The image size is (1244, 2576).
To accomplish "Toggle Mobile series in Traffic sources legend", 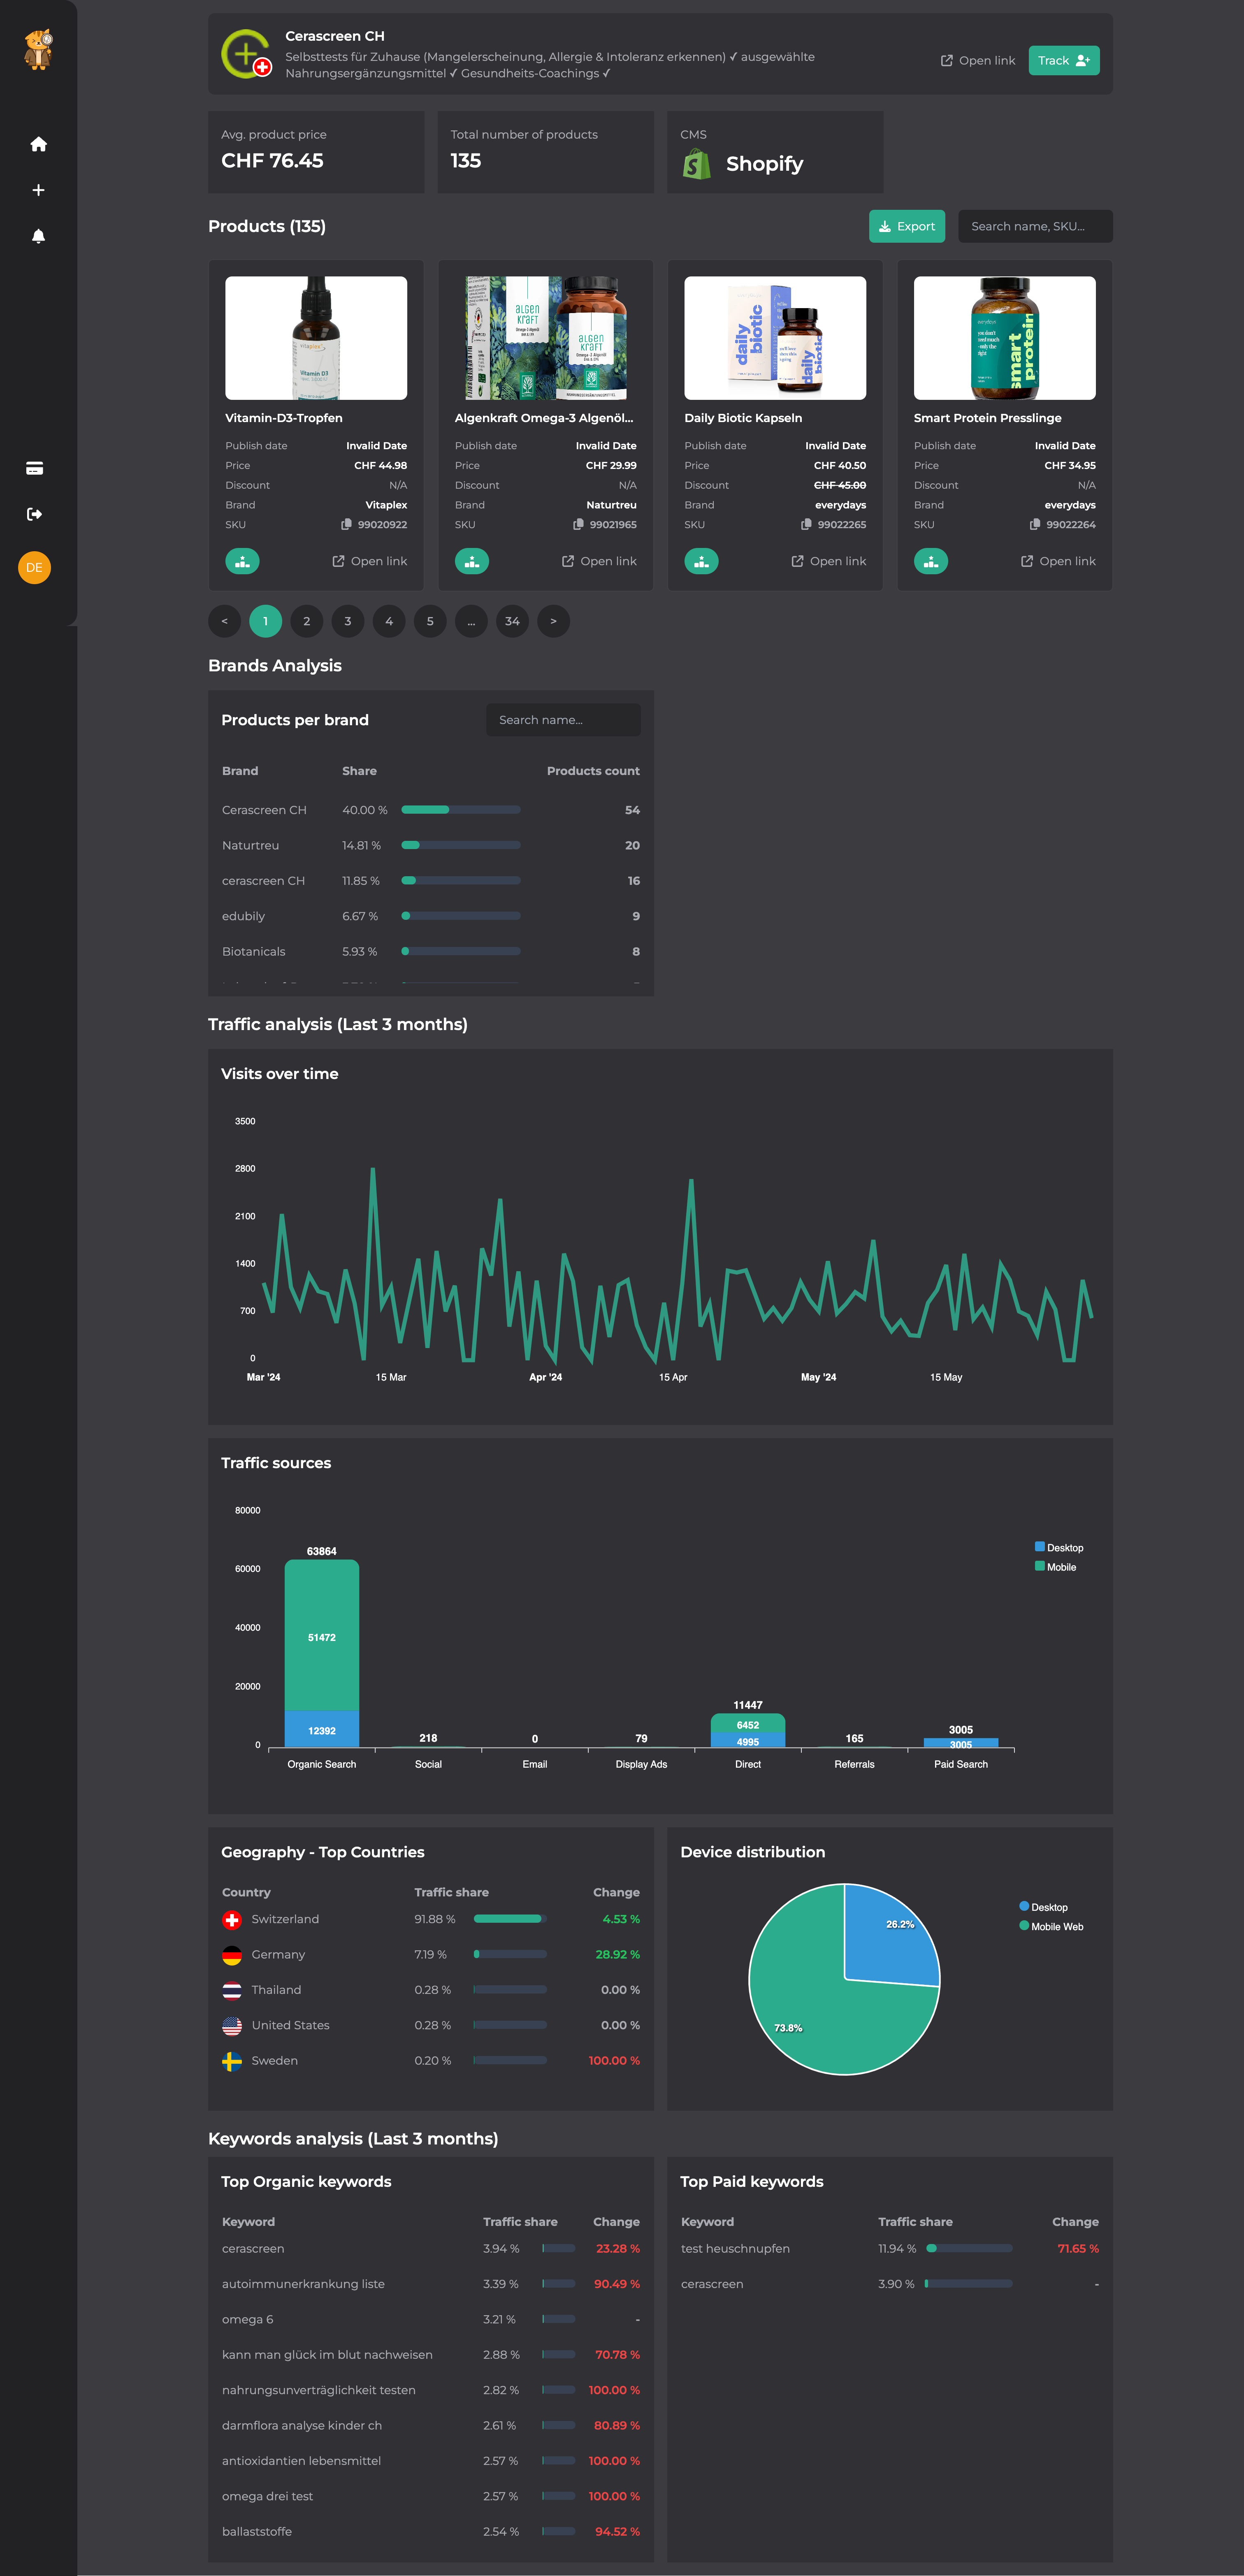I will [1055, 1567].
